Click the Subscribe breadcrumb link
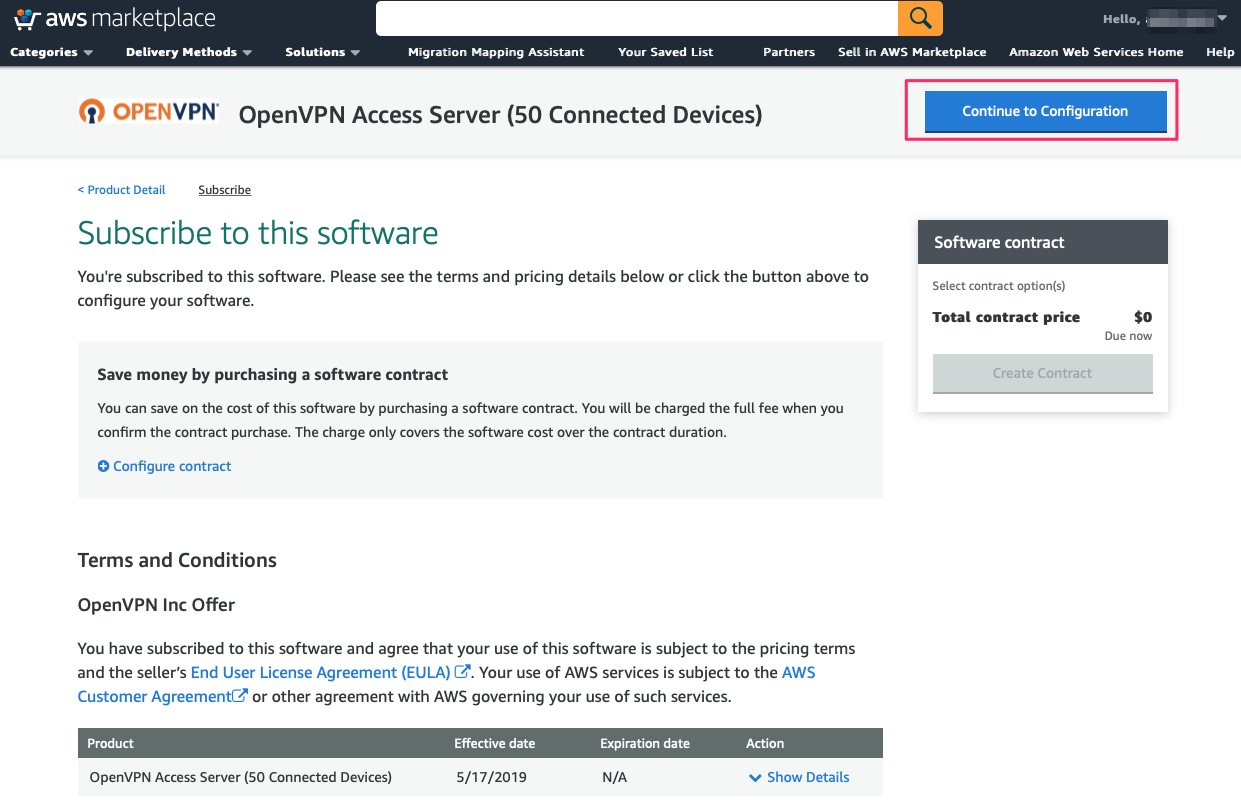Image resolution: width=1241 pixels, height=804 pixels. (225, 190)
